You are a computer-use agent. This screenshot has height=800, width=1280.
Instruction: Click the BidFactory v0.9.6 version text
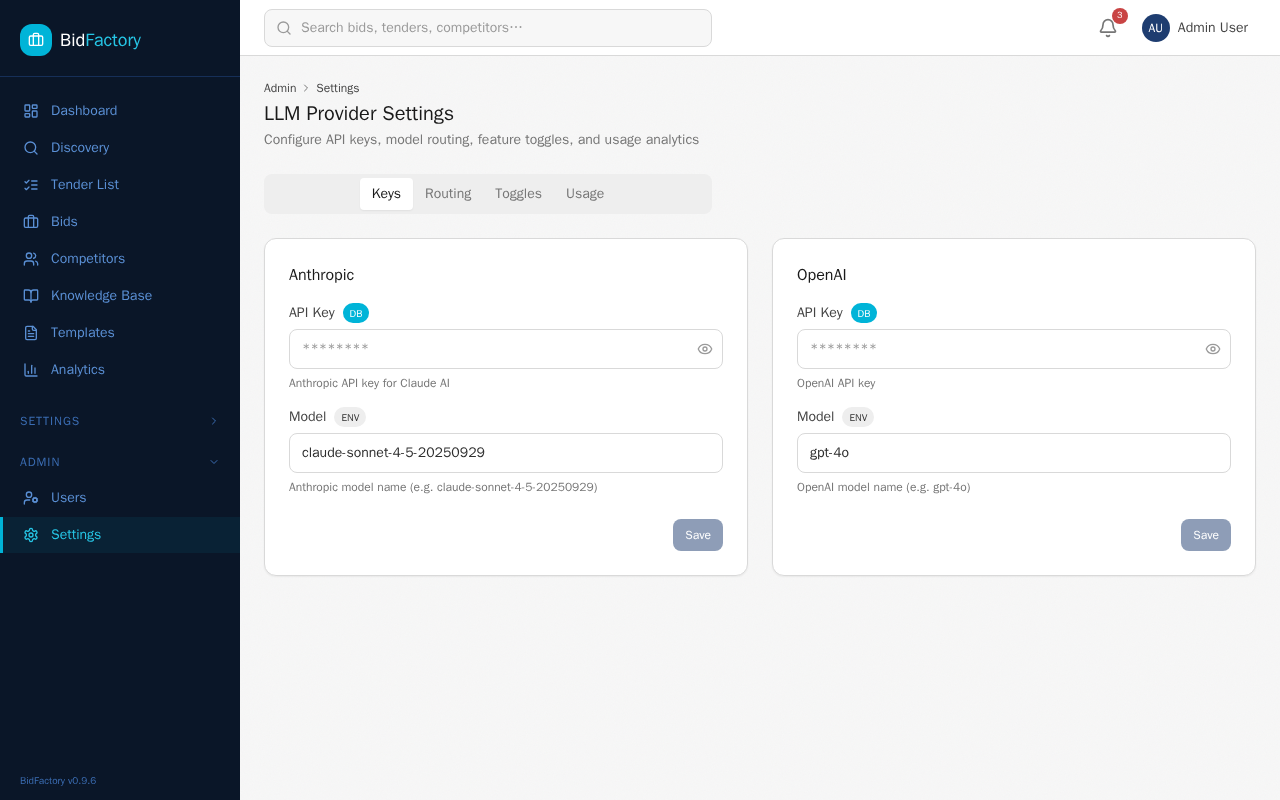point(58,781)
